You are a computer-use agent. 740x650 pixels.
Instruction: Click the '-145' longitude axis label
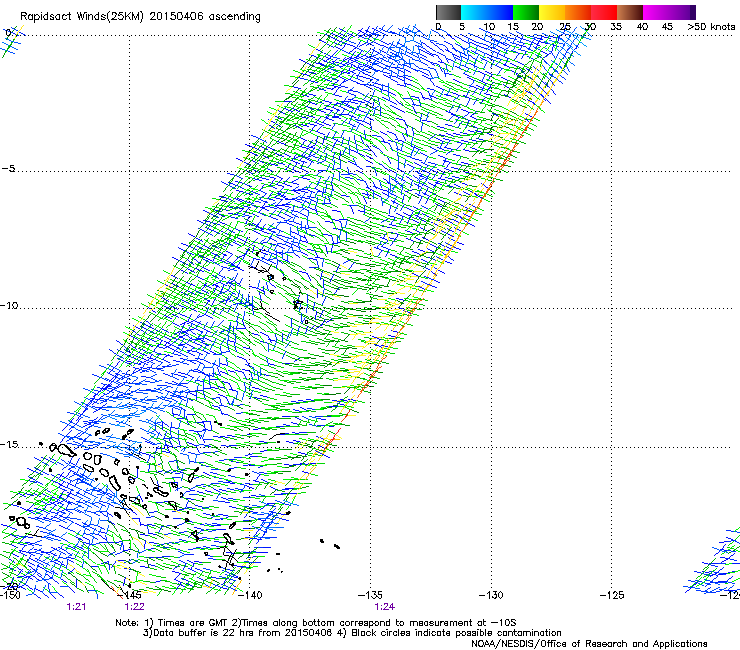coord(130,595)
